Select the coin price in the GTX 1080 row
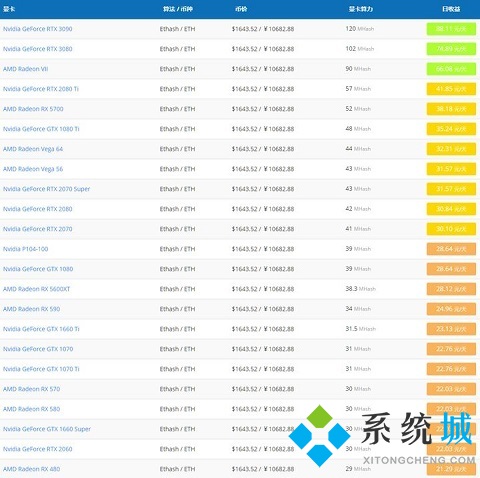 pos(263,269)
